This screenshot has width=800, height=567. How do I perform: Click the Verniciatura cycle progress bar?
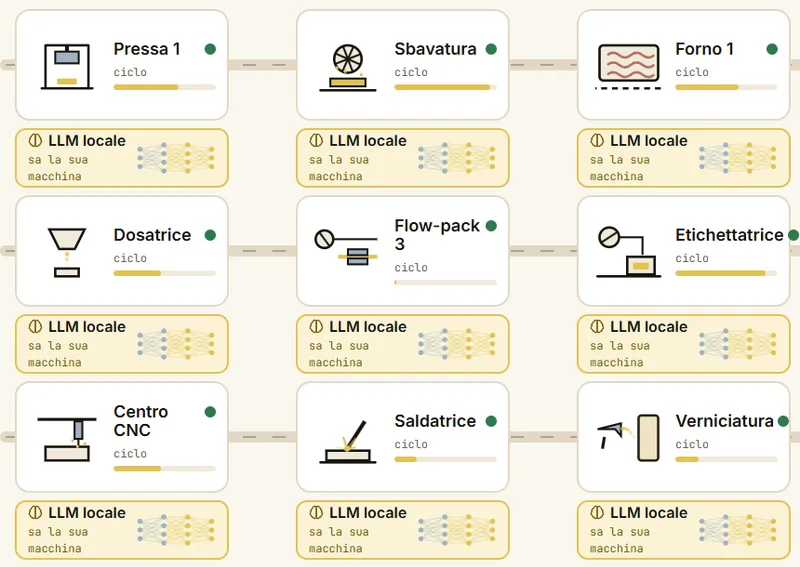(727, 459)
